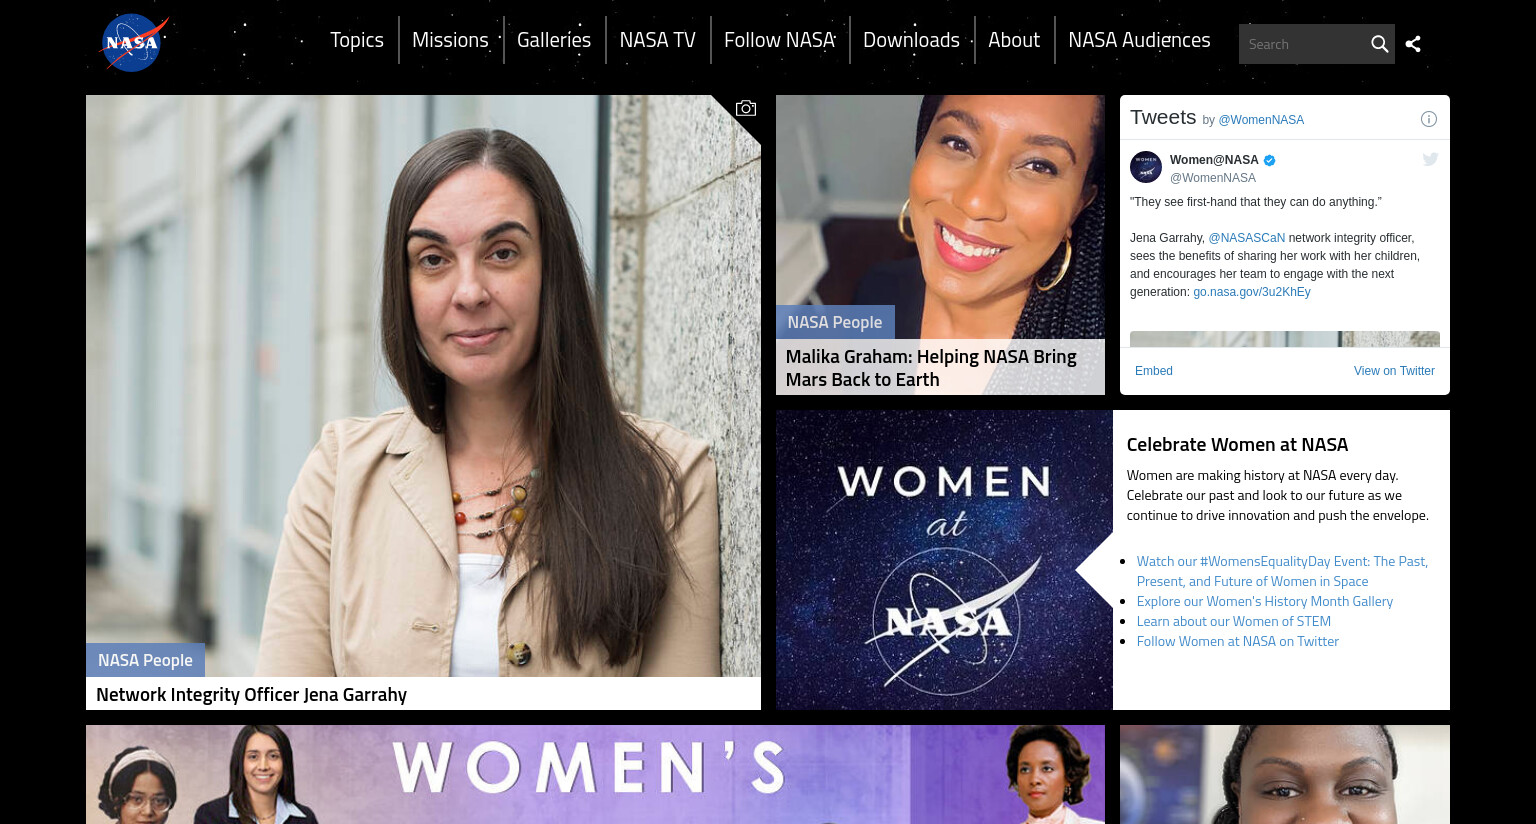Click inside the Search field
The width and height of the screenshot is (1536, 824).
coord(1303,44)
